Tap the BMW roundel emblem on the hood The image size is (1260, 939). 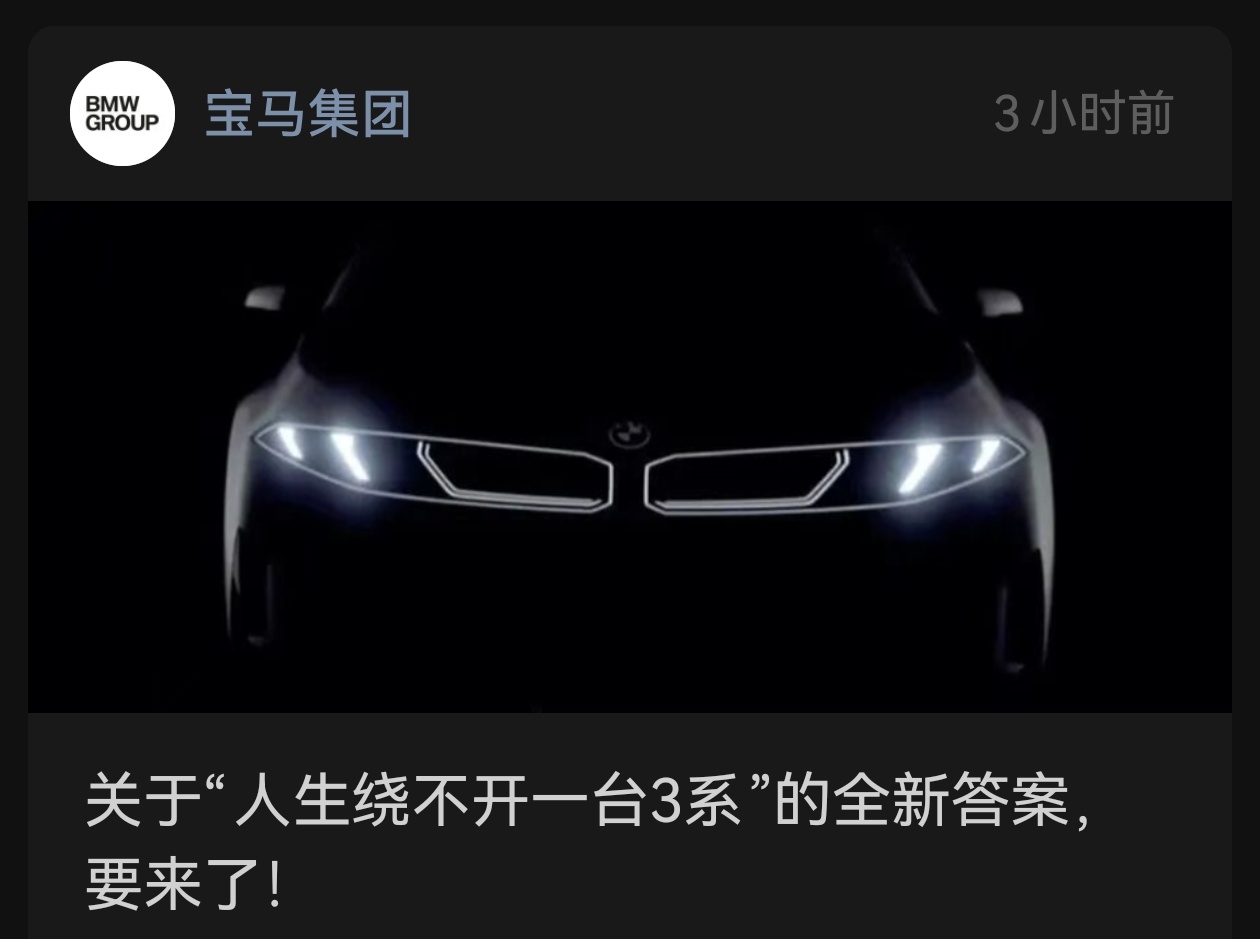[630, 433]
